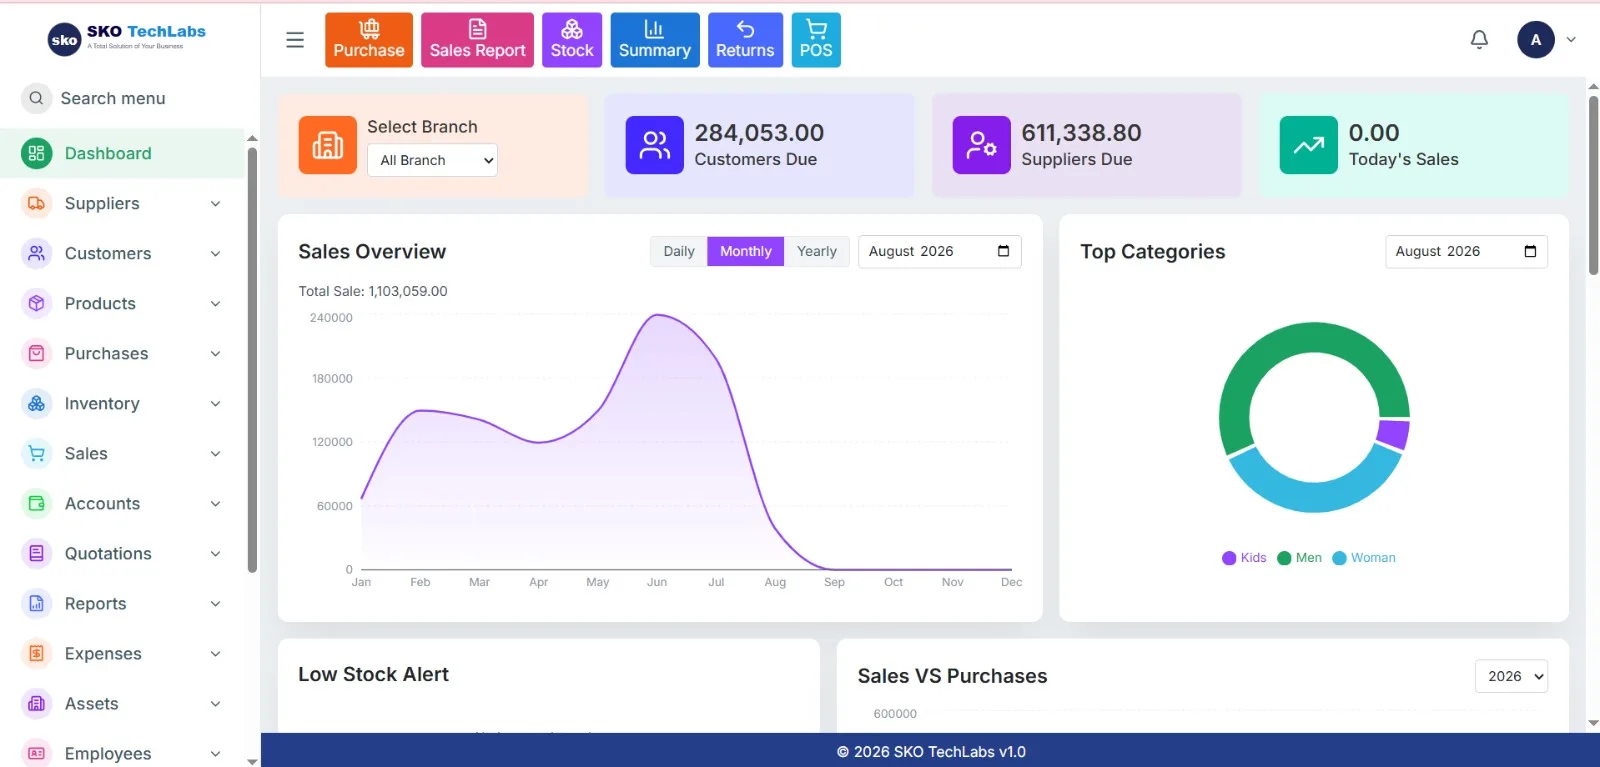The image size is (1600, 767).
Task: Expand the Purchases sidebar menu
Action: pos(122,353)
